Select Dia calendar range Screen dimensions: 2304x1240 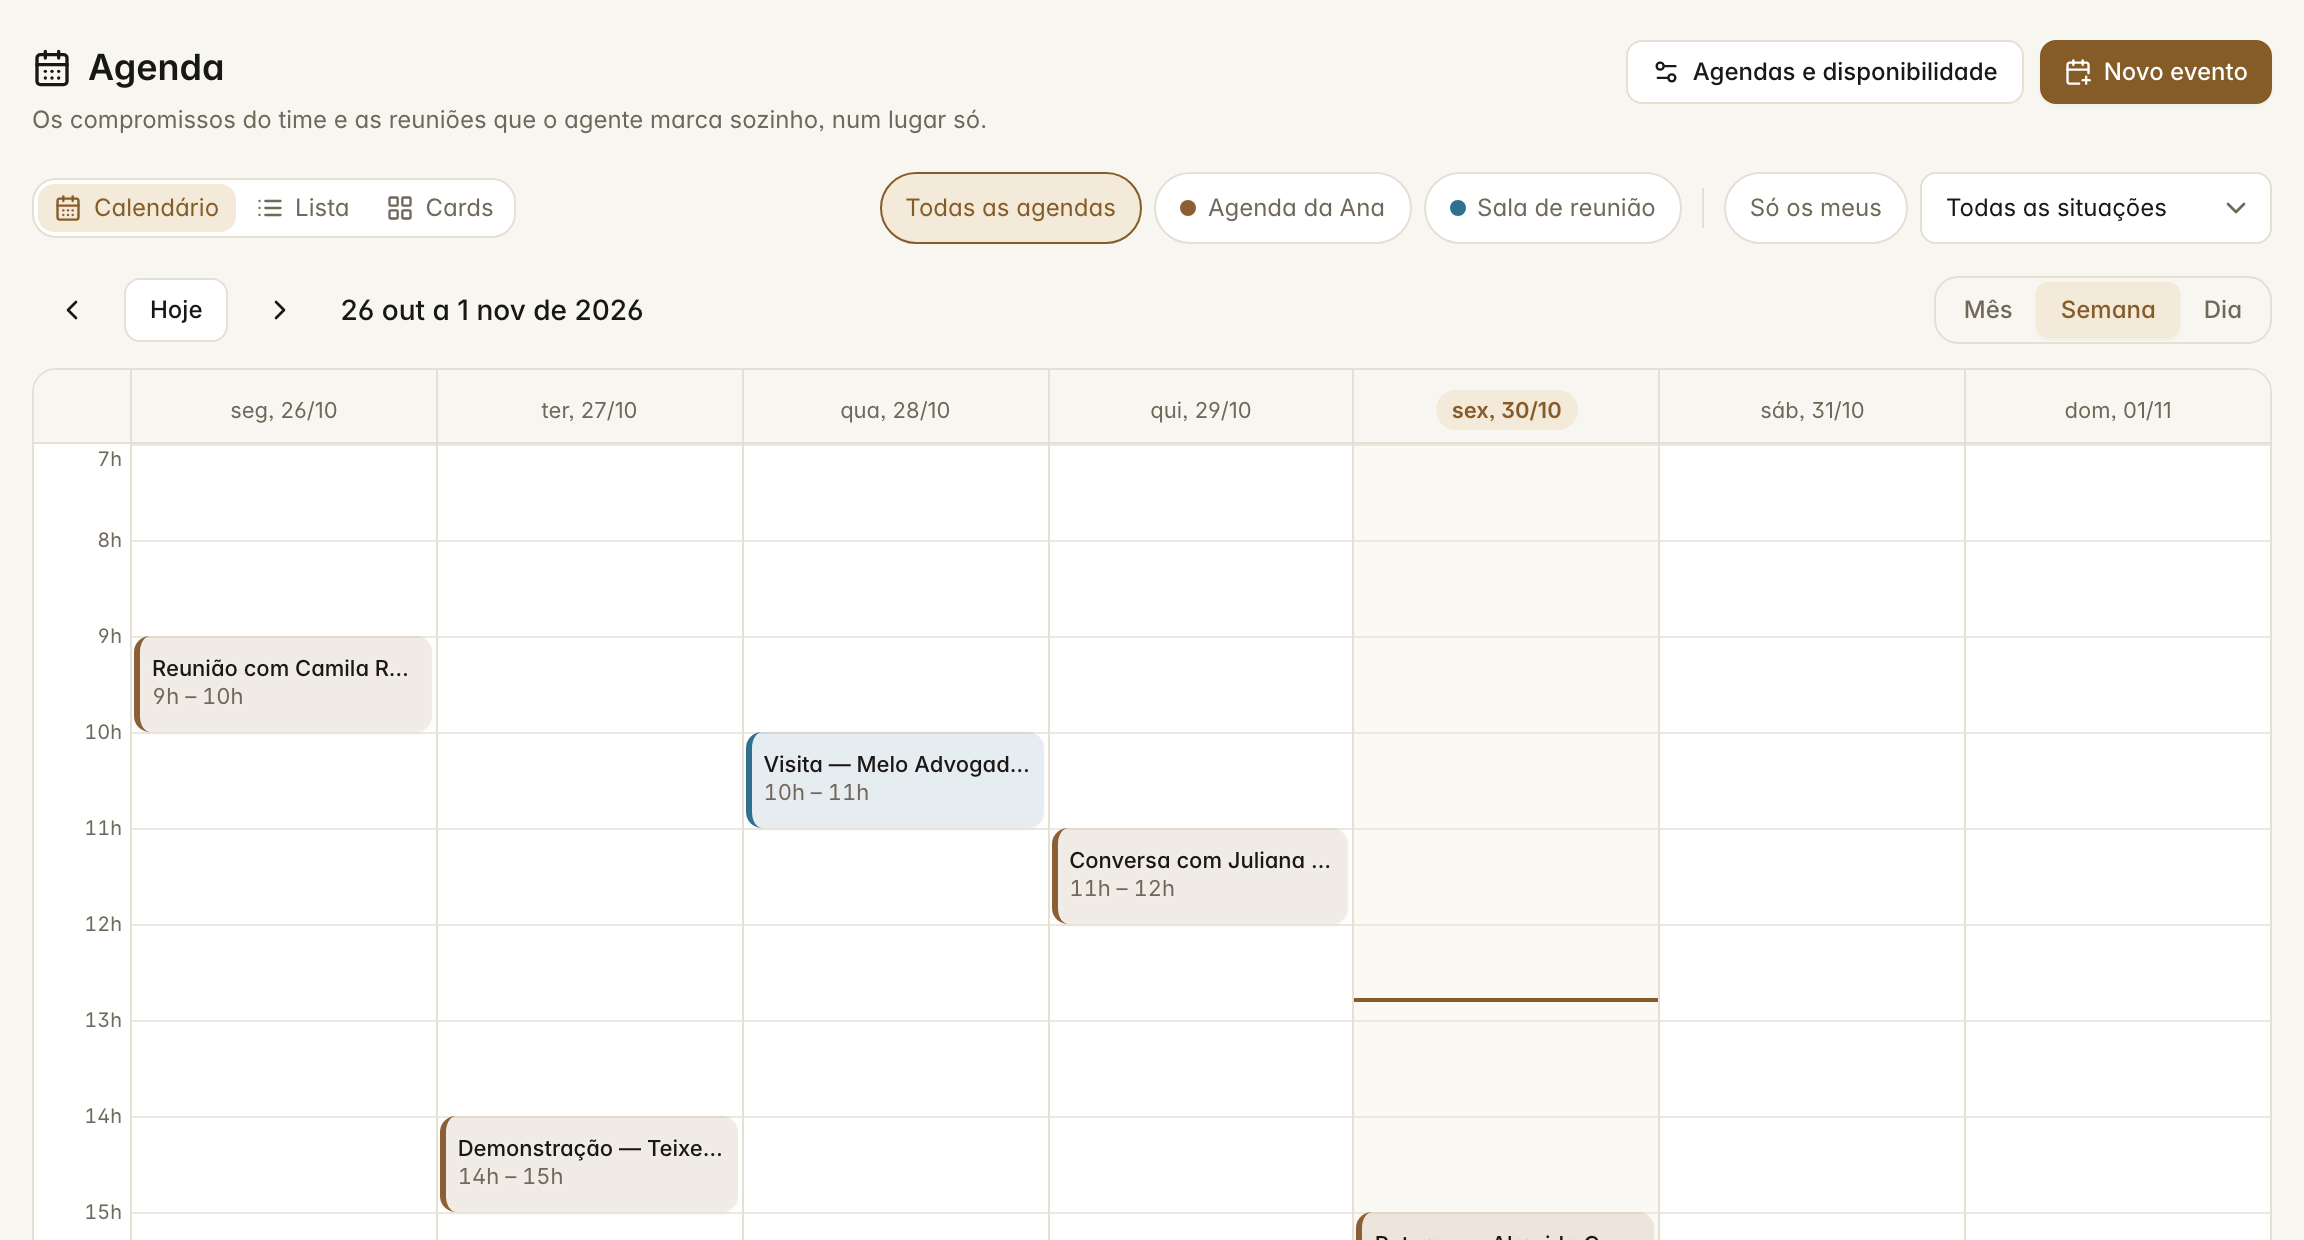click(x=2223, y=310)
